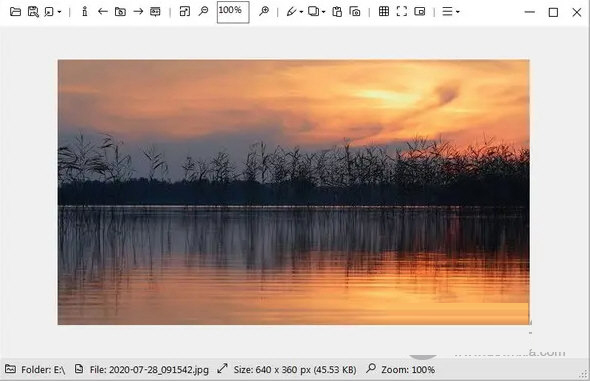Image resolution: width=590 pixels, height=381 pixels.
Task: Go to next image with right arrow
Action: 138,12
